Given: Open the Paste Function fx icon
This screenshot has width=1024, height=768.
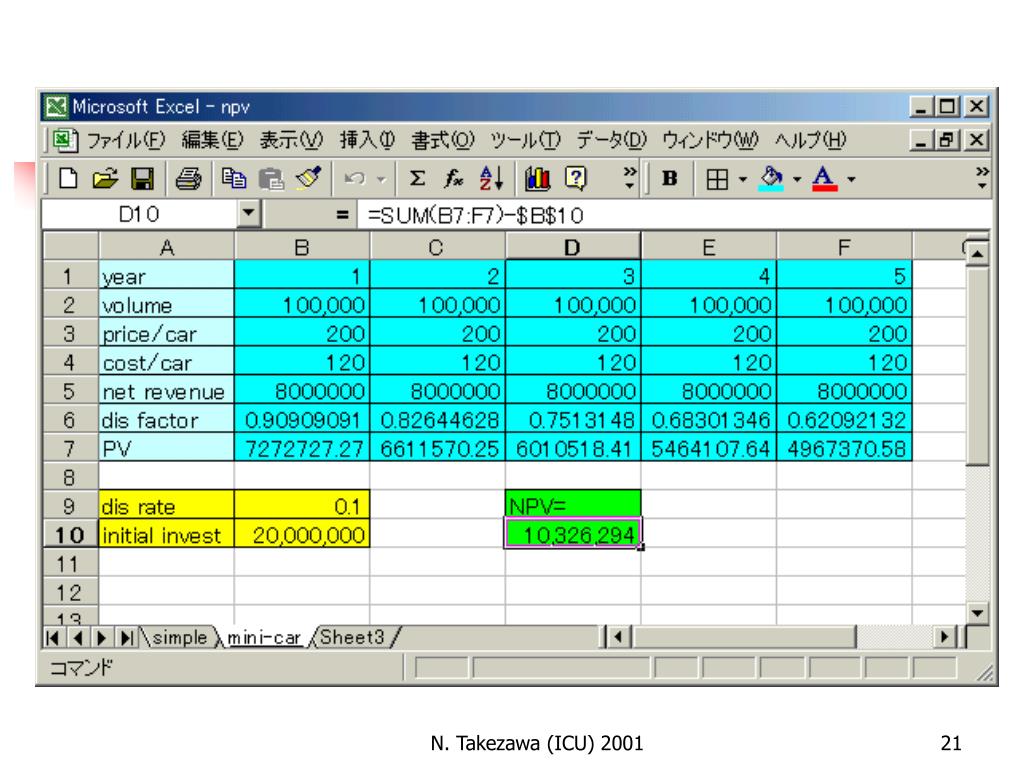Looking at the screenshot, I should (x=453, y=178).
